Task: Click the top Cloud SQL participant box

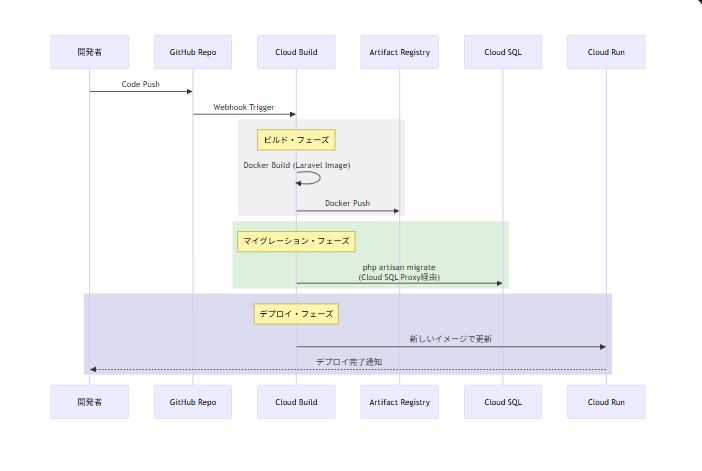Action: click(503, 52)
